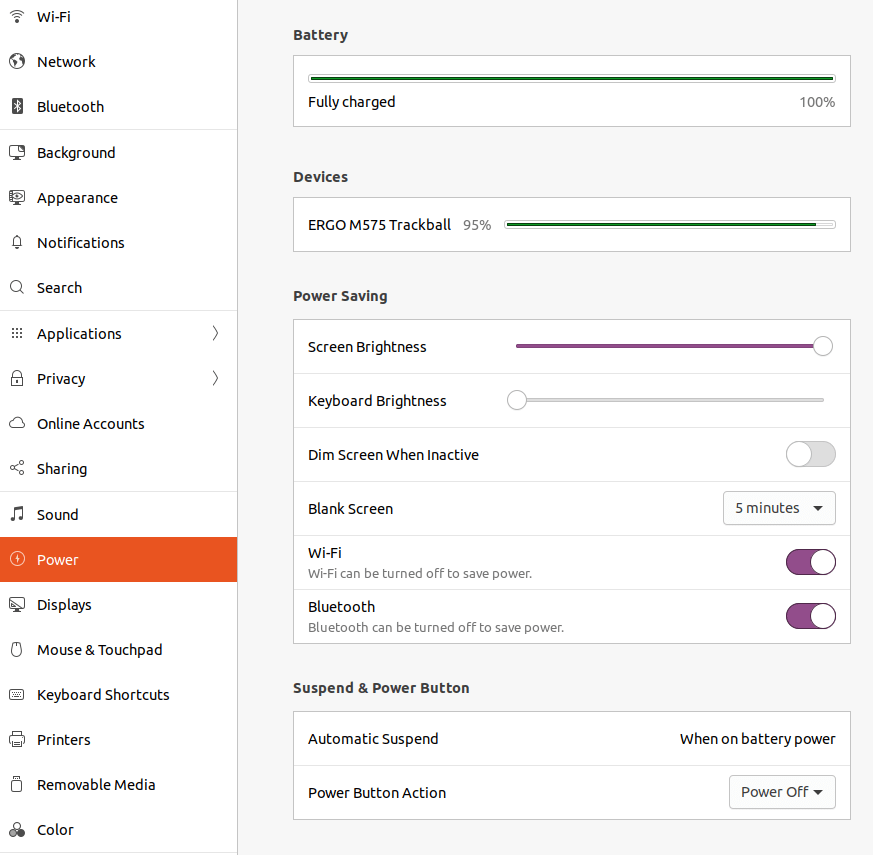Open the Blank Screen 5 minutes dropdown
The image size is (873, 855).
[779, 508]
